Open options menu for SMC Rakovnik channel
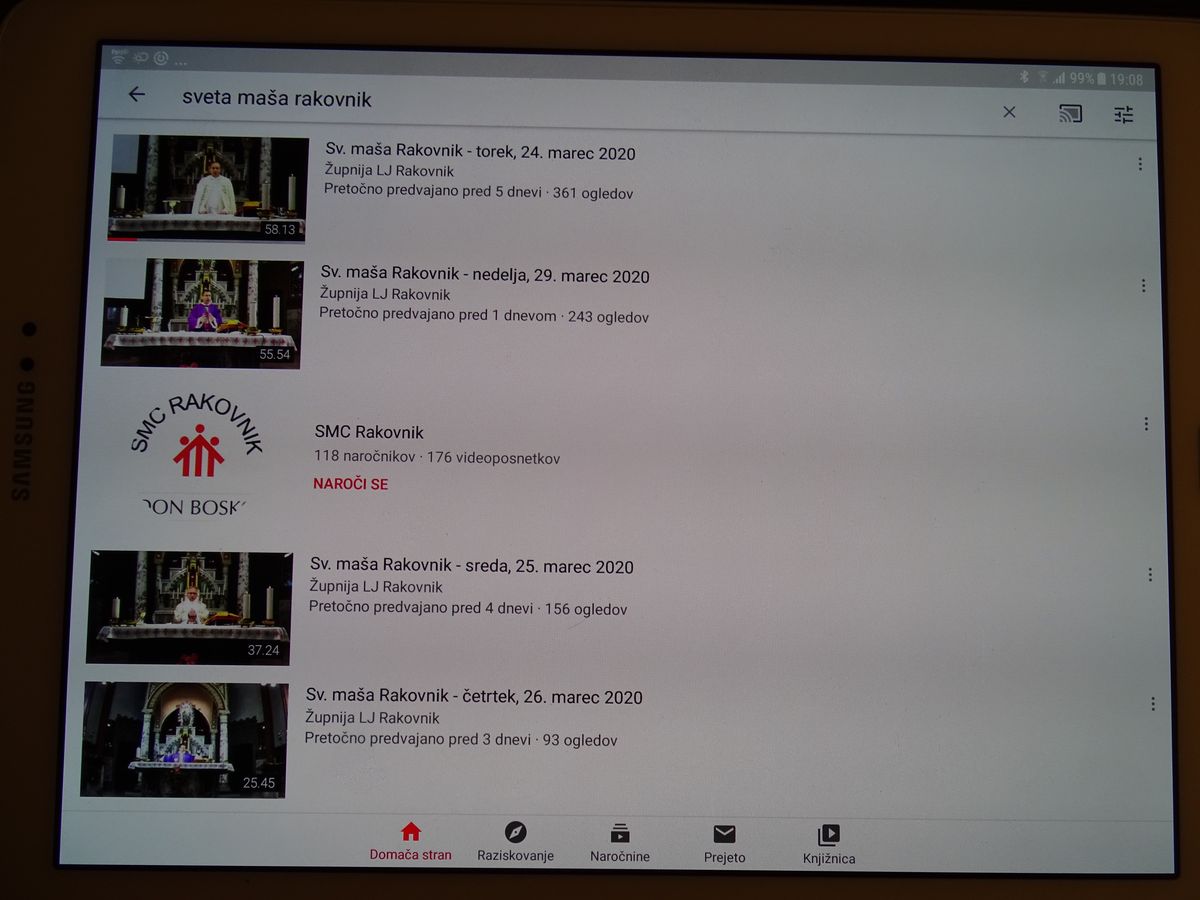1200x900 pixels. pos(1146,424)
